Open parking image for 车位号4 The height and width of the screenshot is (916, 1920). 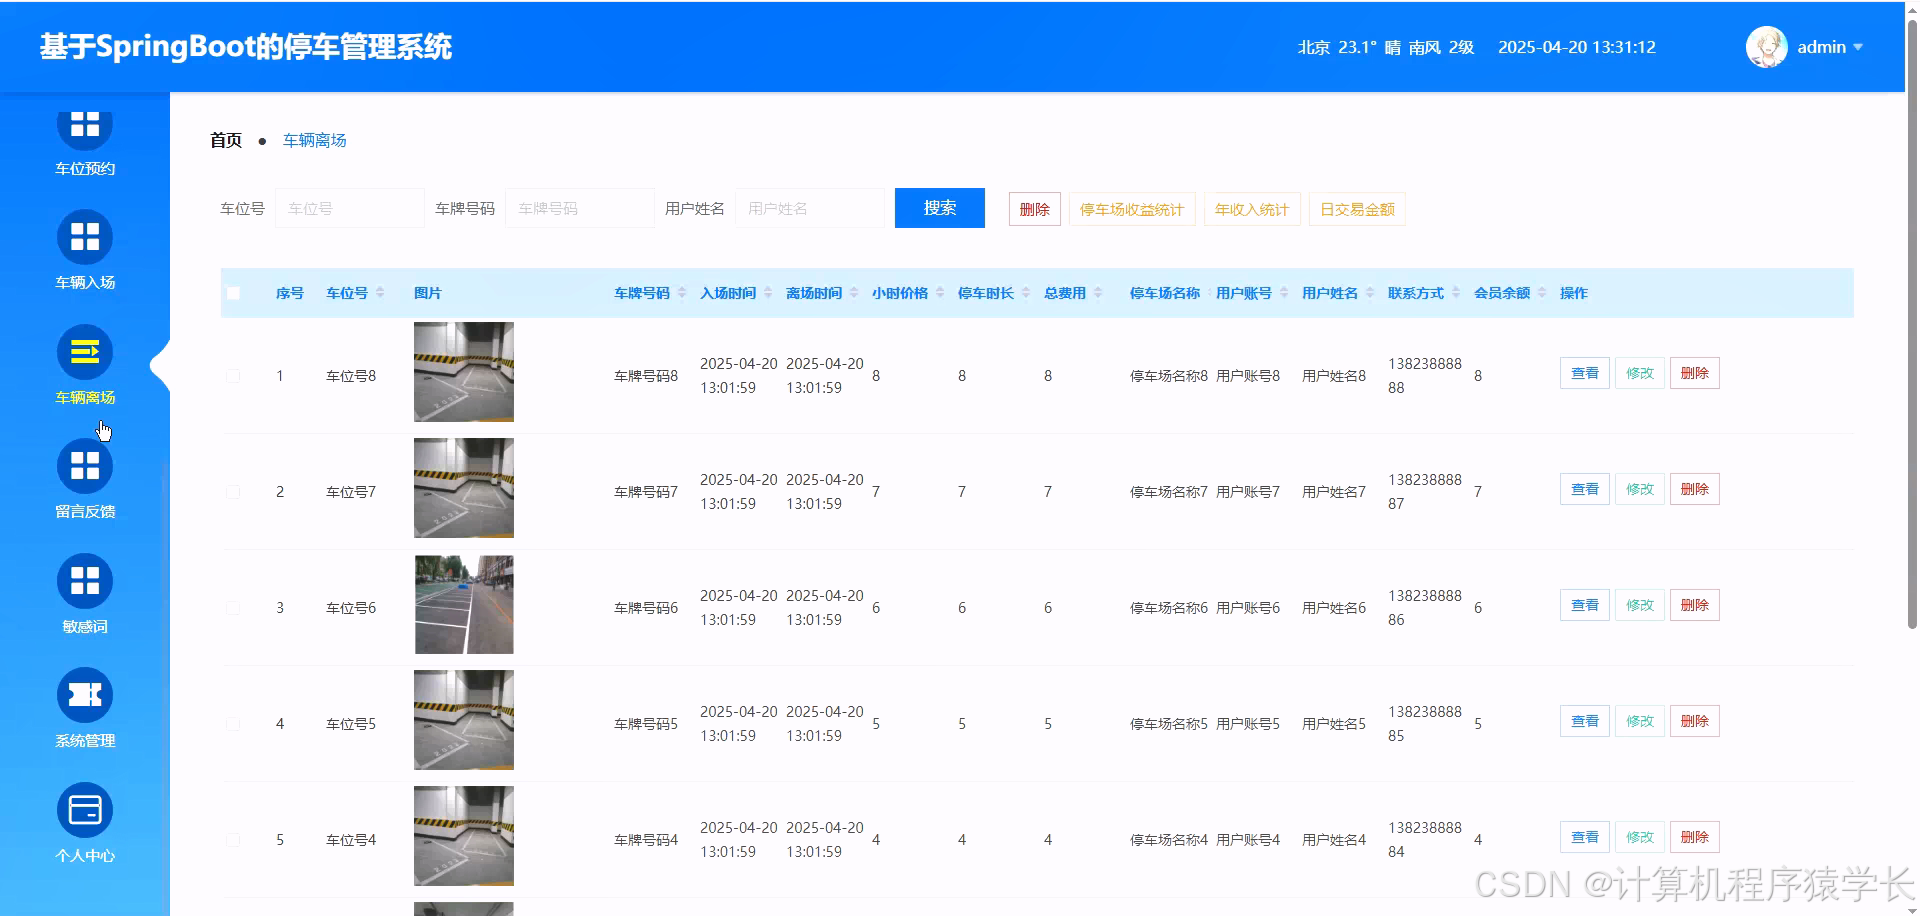pyautogui.click(x=464, y=836)
